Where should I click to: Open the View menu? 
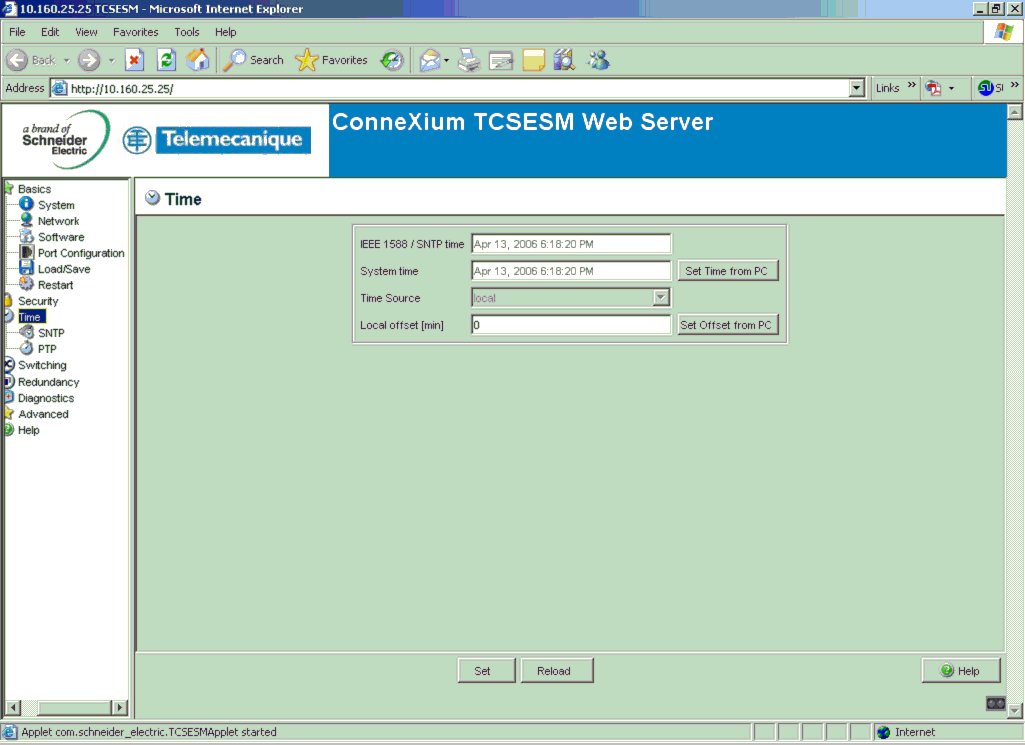pyautogui.click(x=86, y=32)
